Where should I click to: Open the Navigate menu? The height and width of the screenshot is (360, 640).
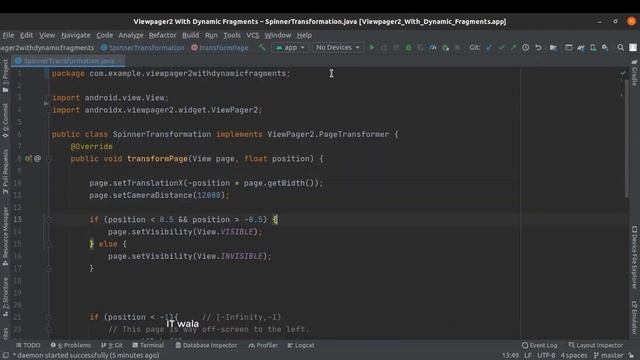(x=76, y=36)
